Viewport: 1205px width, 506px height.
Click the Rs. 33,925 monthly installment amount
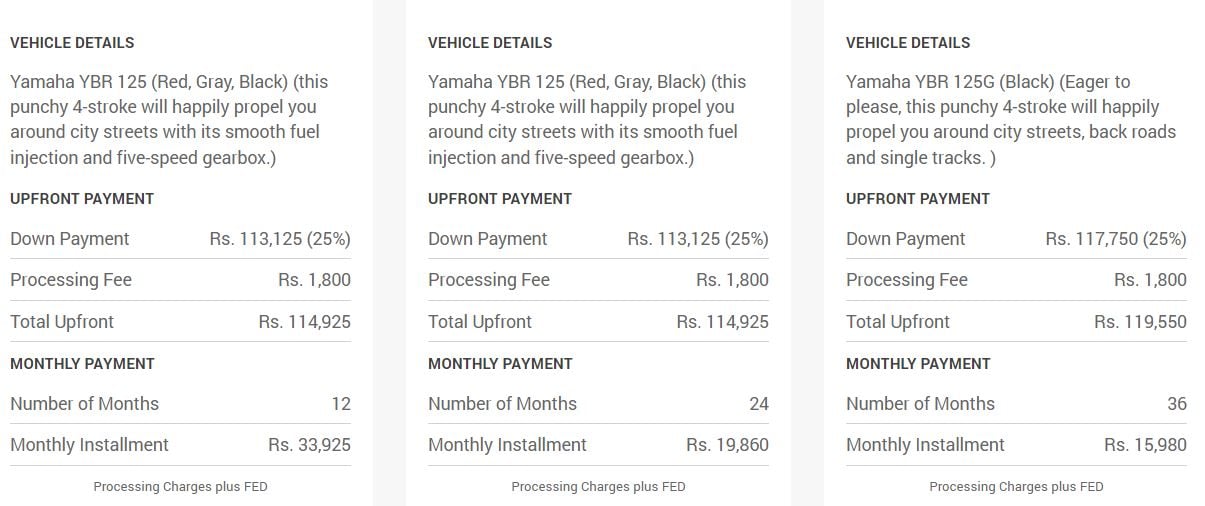pos(309,445)
